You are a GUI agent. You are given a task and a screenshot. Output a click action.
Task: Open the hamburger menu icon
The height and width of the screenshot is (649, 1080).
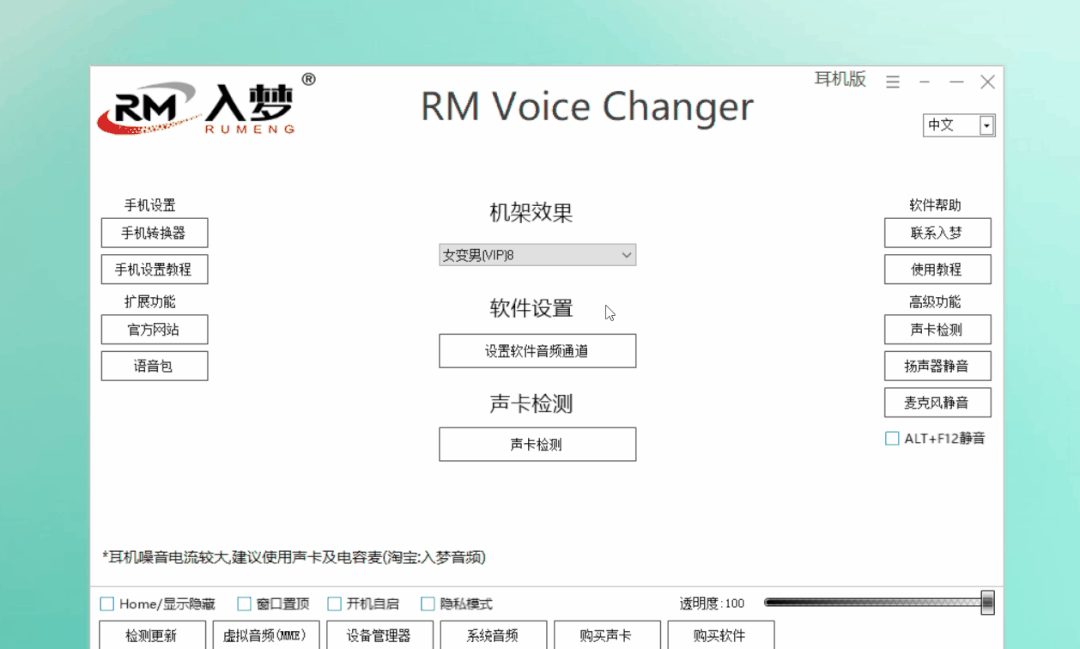click(x=893, y=82)
